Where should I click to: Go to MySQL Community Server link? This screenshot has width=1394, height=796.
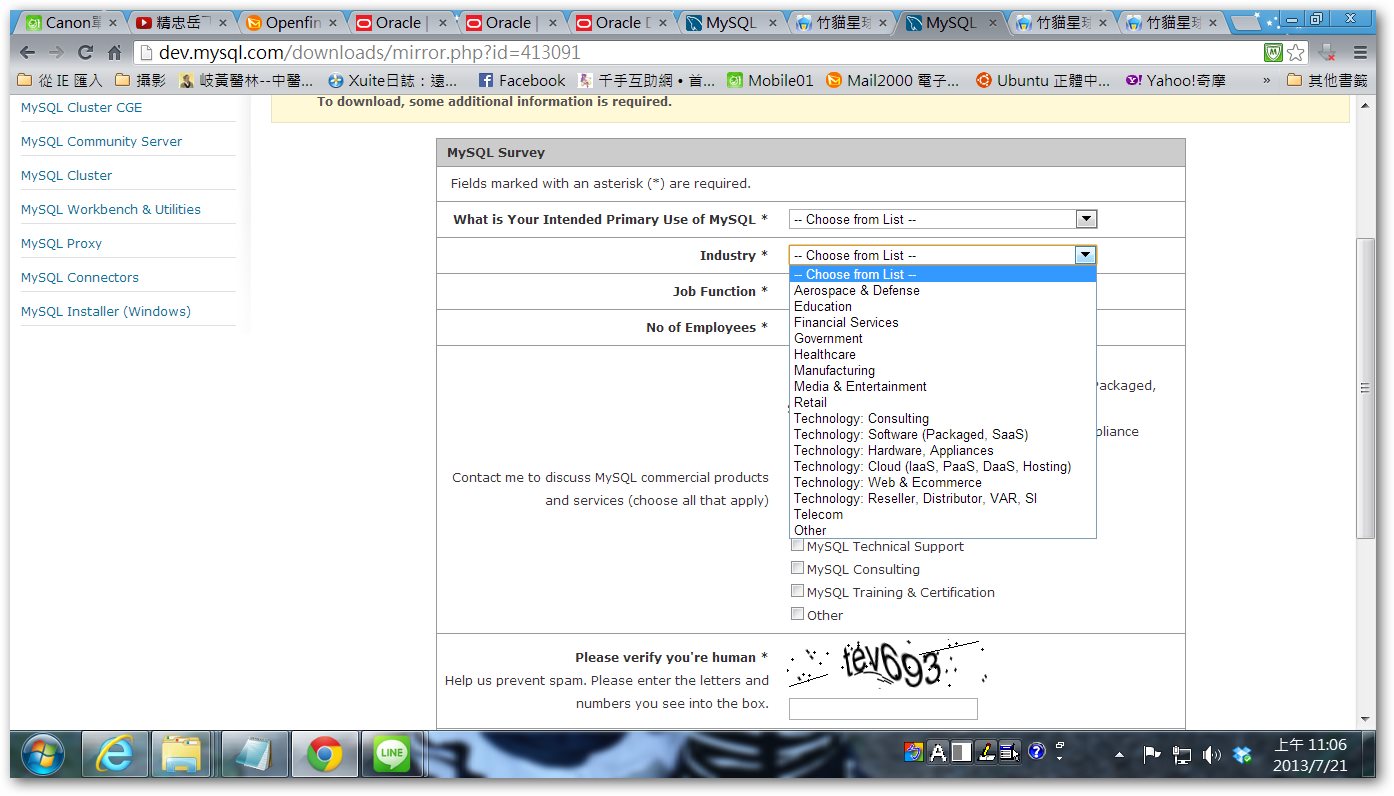pyautogui.click(x=102, y=141)
